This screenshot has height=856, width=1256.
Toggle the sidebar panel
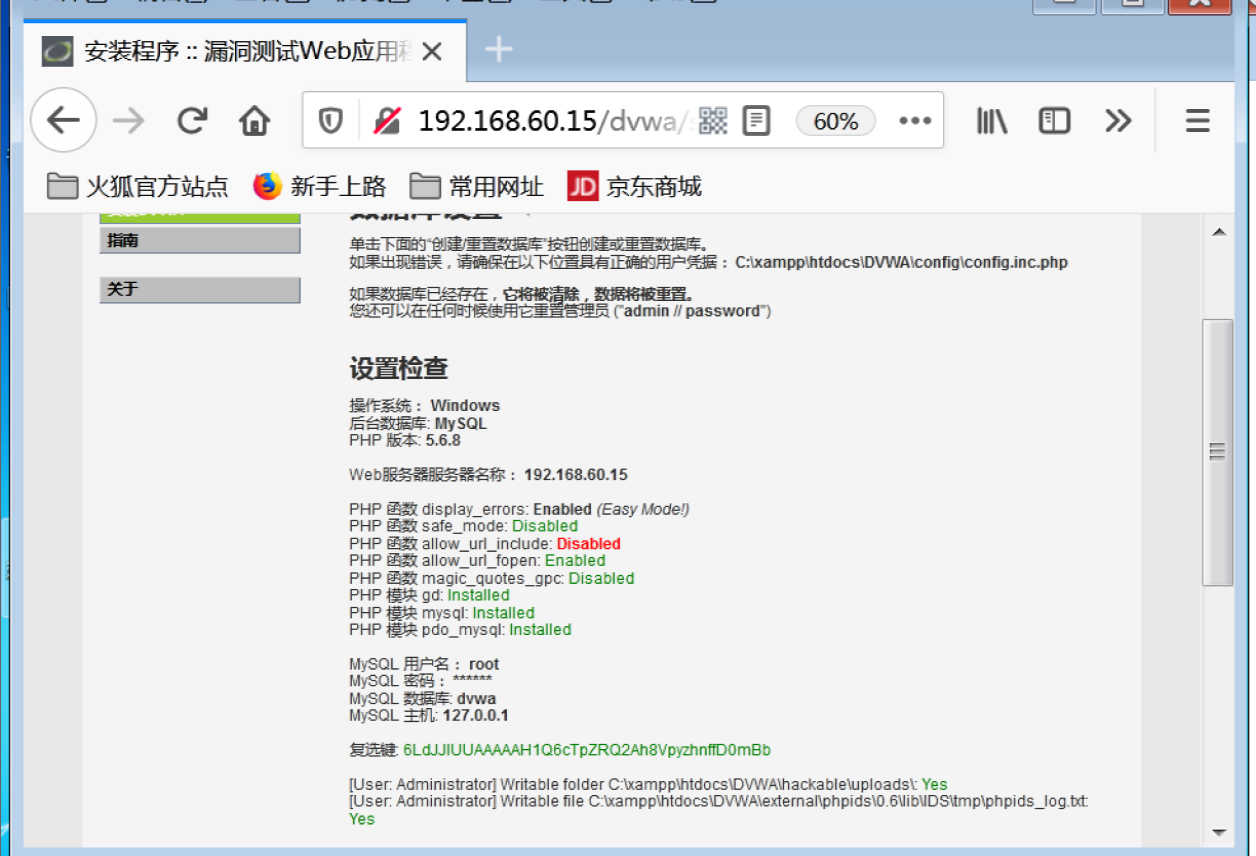click(1054, 121)
